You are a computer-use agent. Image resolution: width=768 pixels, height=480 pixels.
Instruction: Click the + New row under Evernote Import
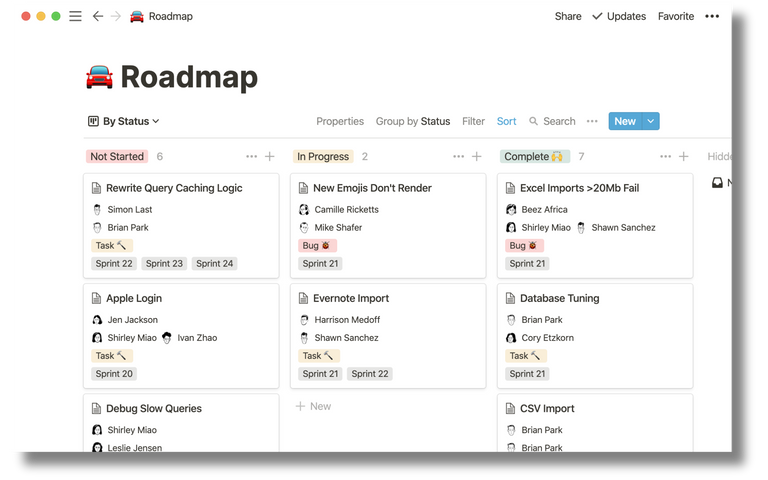[313, 406]
